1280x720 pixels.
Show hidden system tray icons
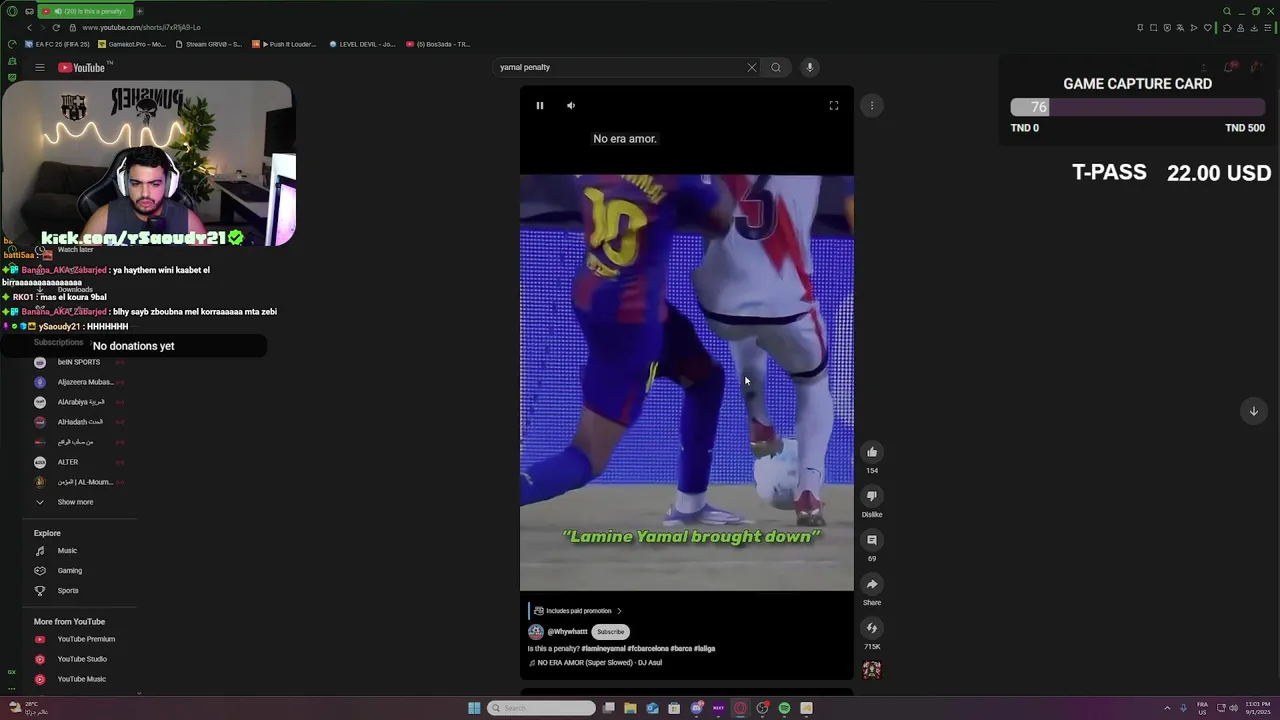1167,708
